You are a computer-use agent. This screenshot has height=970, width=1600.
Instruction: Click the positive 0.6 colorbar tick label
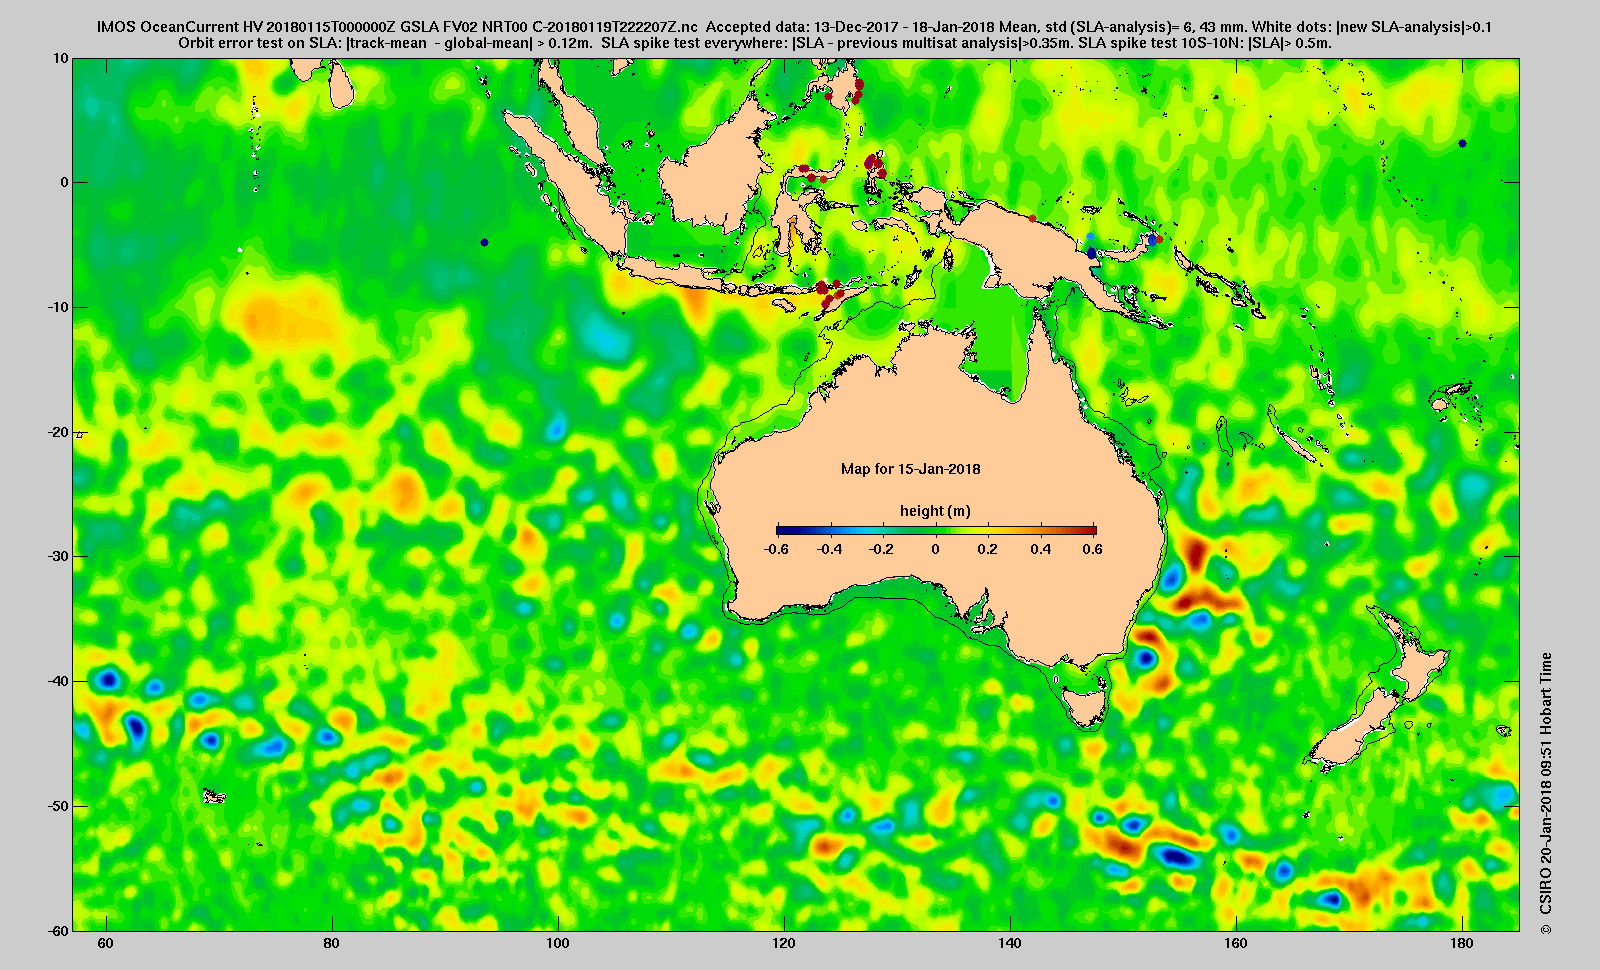(x=1092, y=549)
